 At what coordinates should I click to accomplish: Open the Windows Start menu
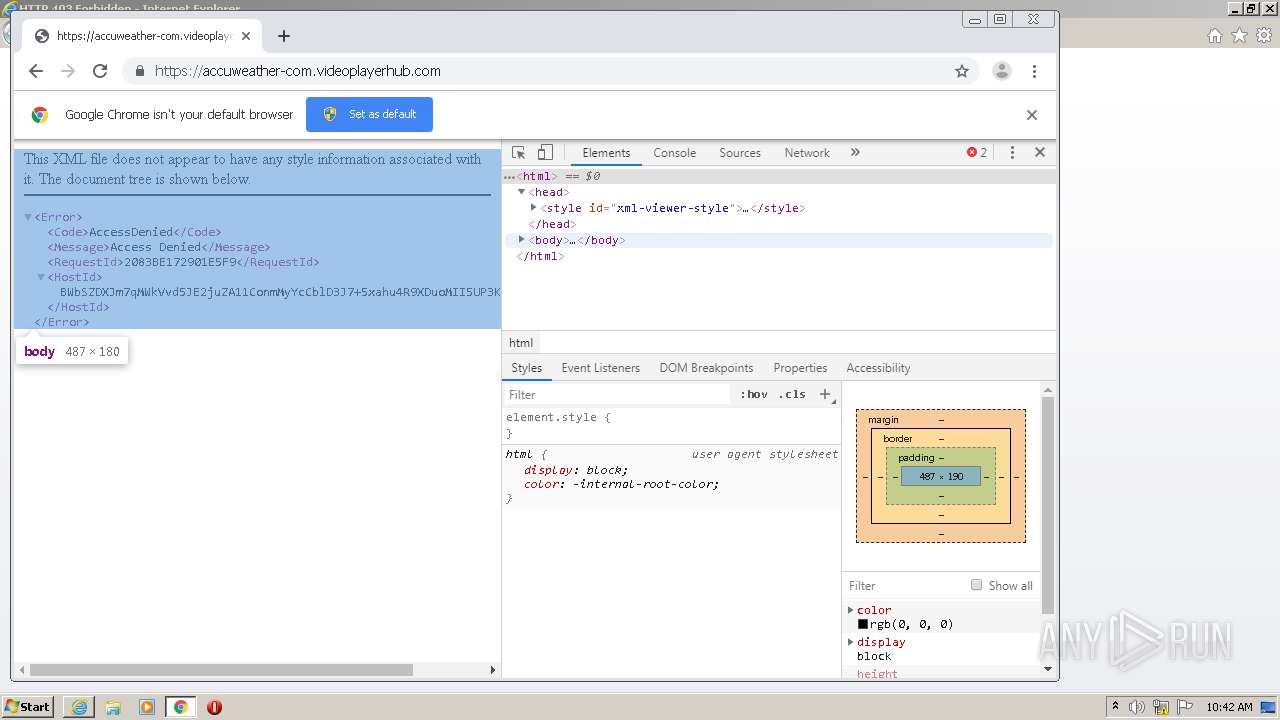click(x=28, y=707)
